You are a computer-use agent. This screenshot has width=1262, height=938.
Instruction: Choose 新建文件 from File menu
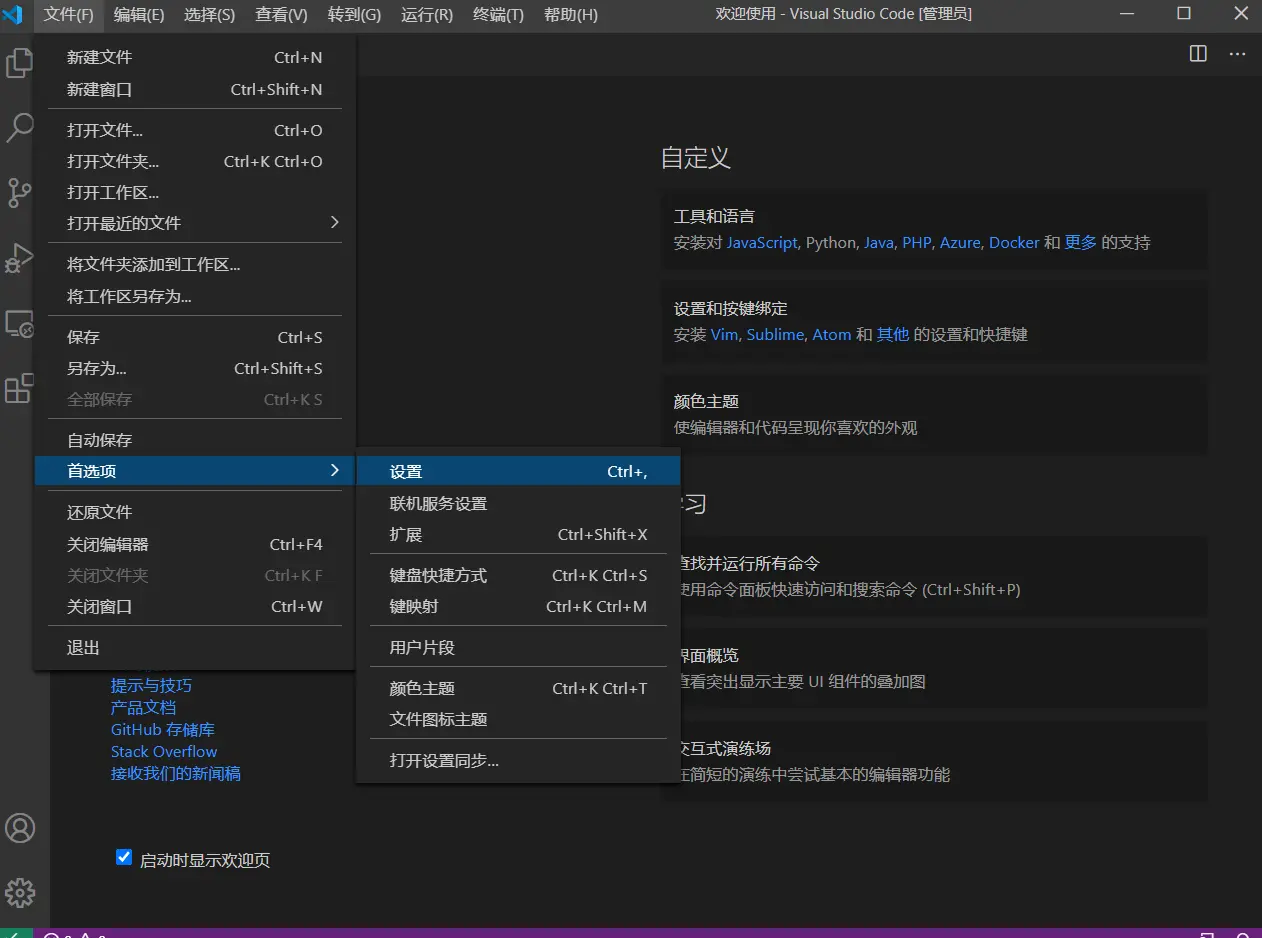pyautogui.click(x=194, y=58)
